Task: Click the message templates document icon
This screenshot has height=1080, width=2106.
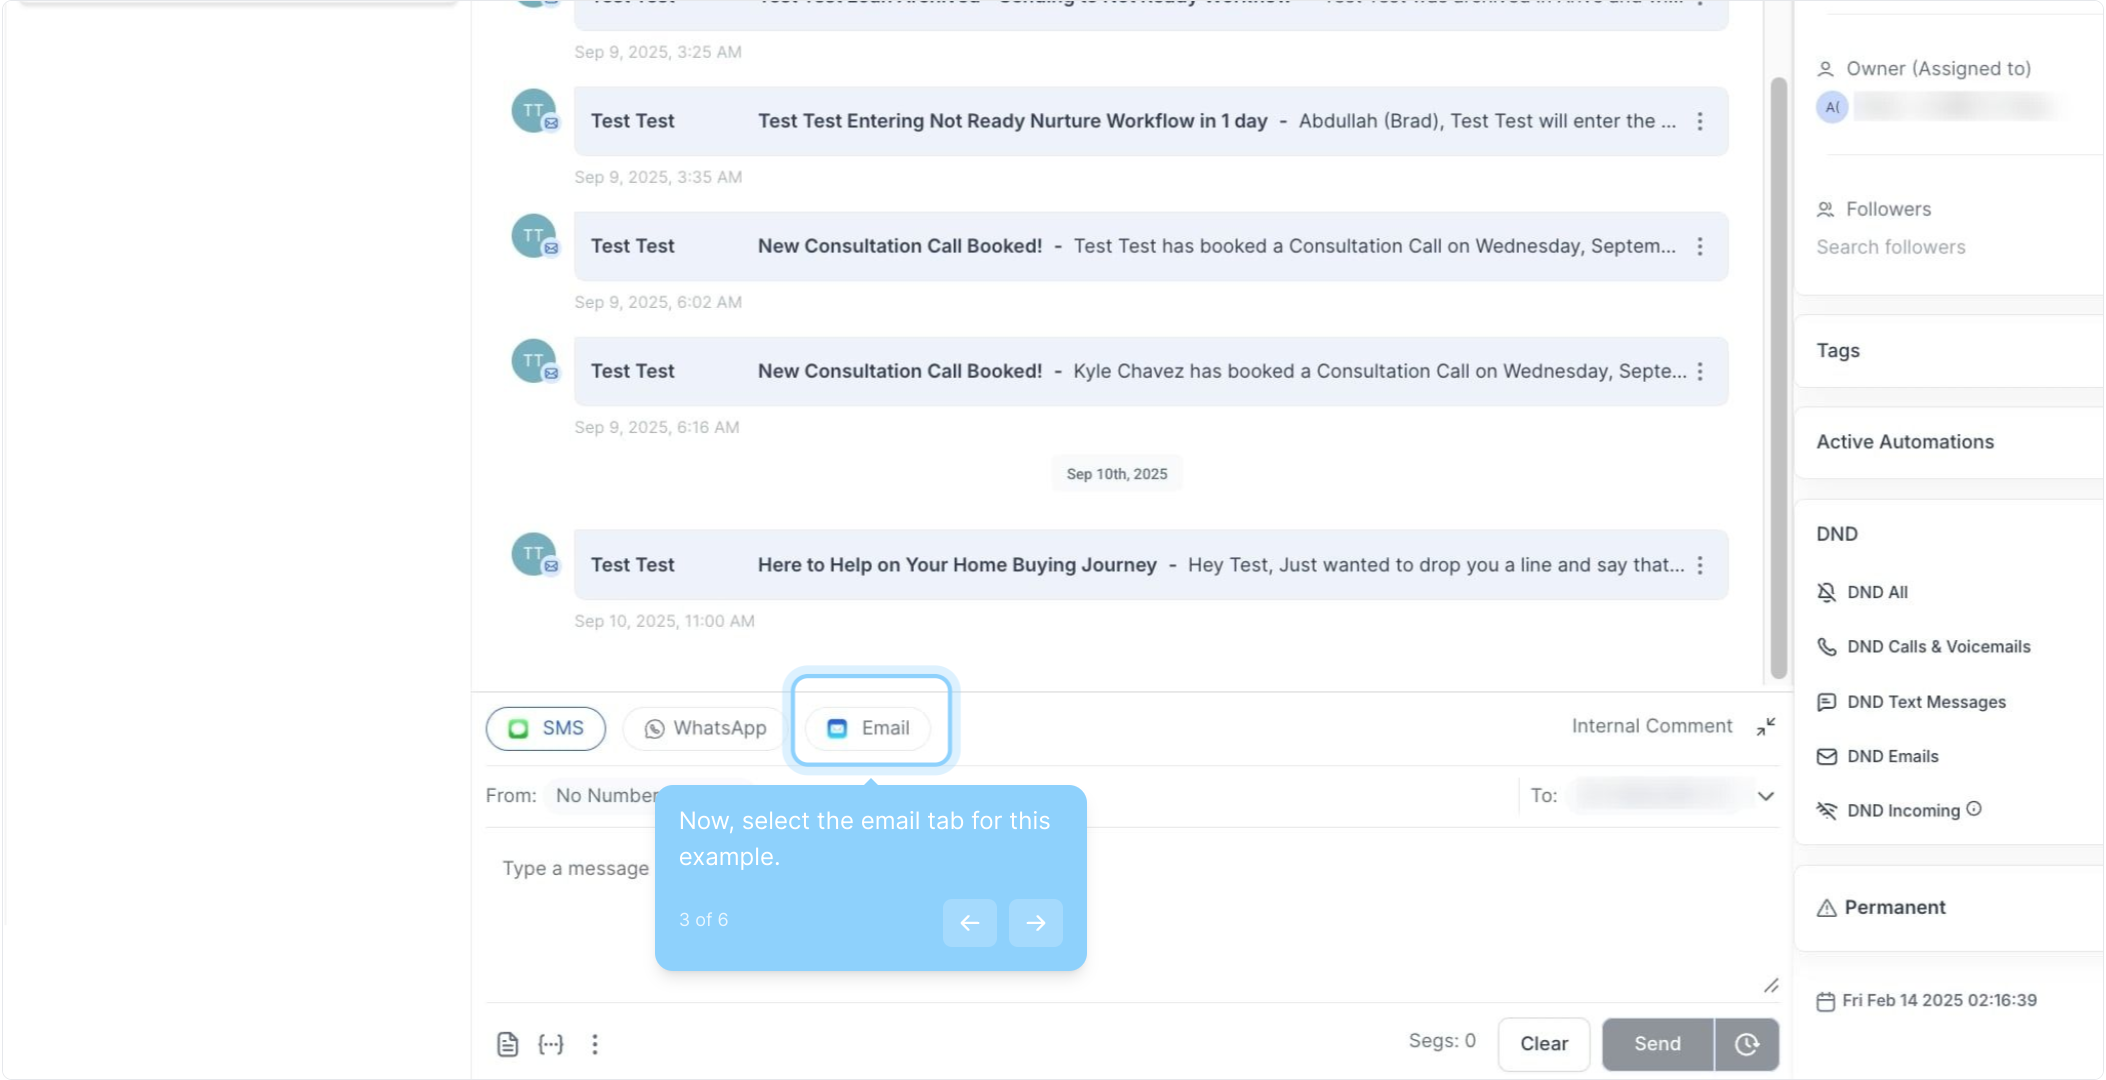Action: (507, 1044)
